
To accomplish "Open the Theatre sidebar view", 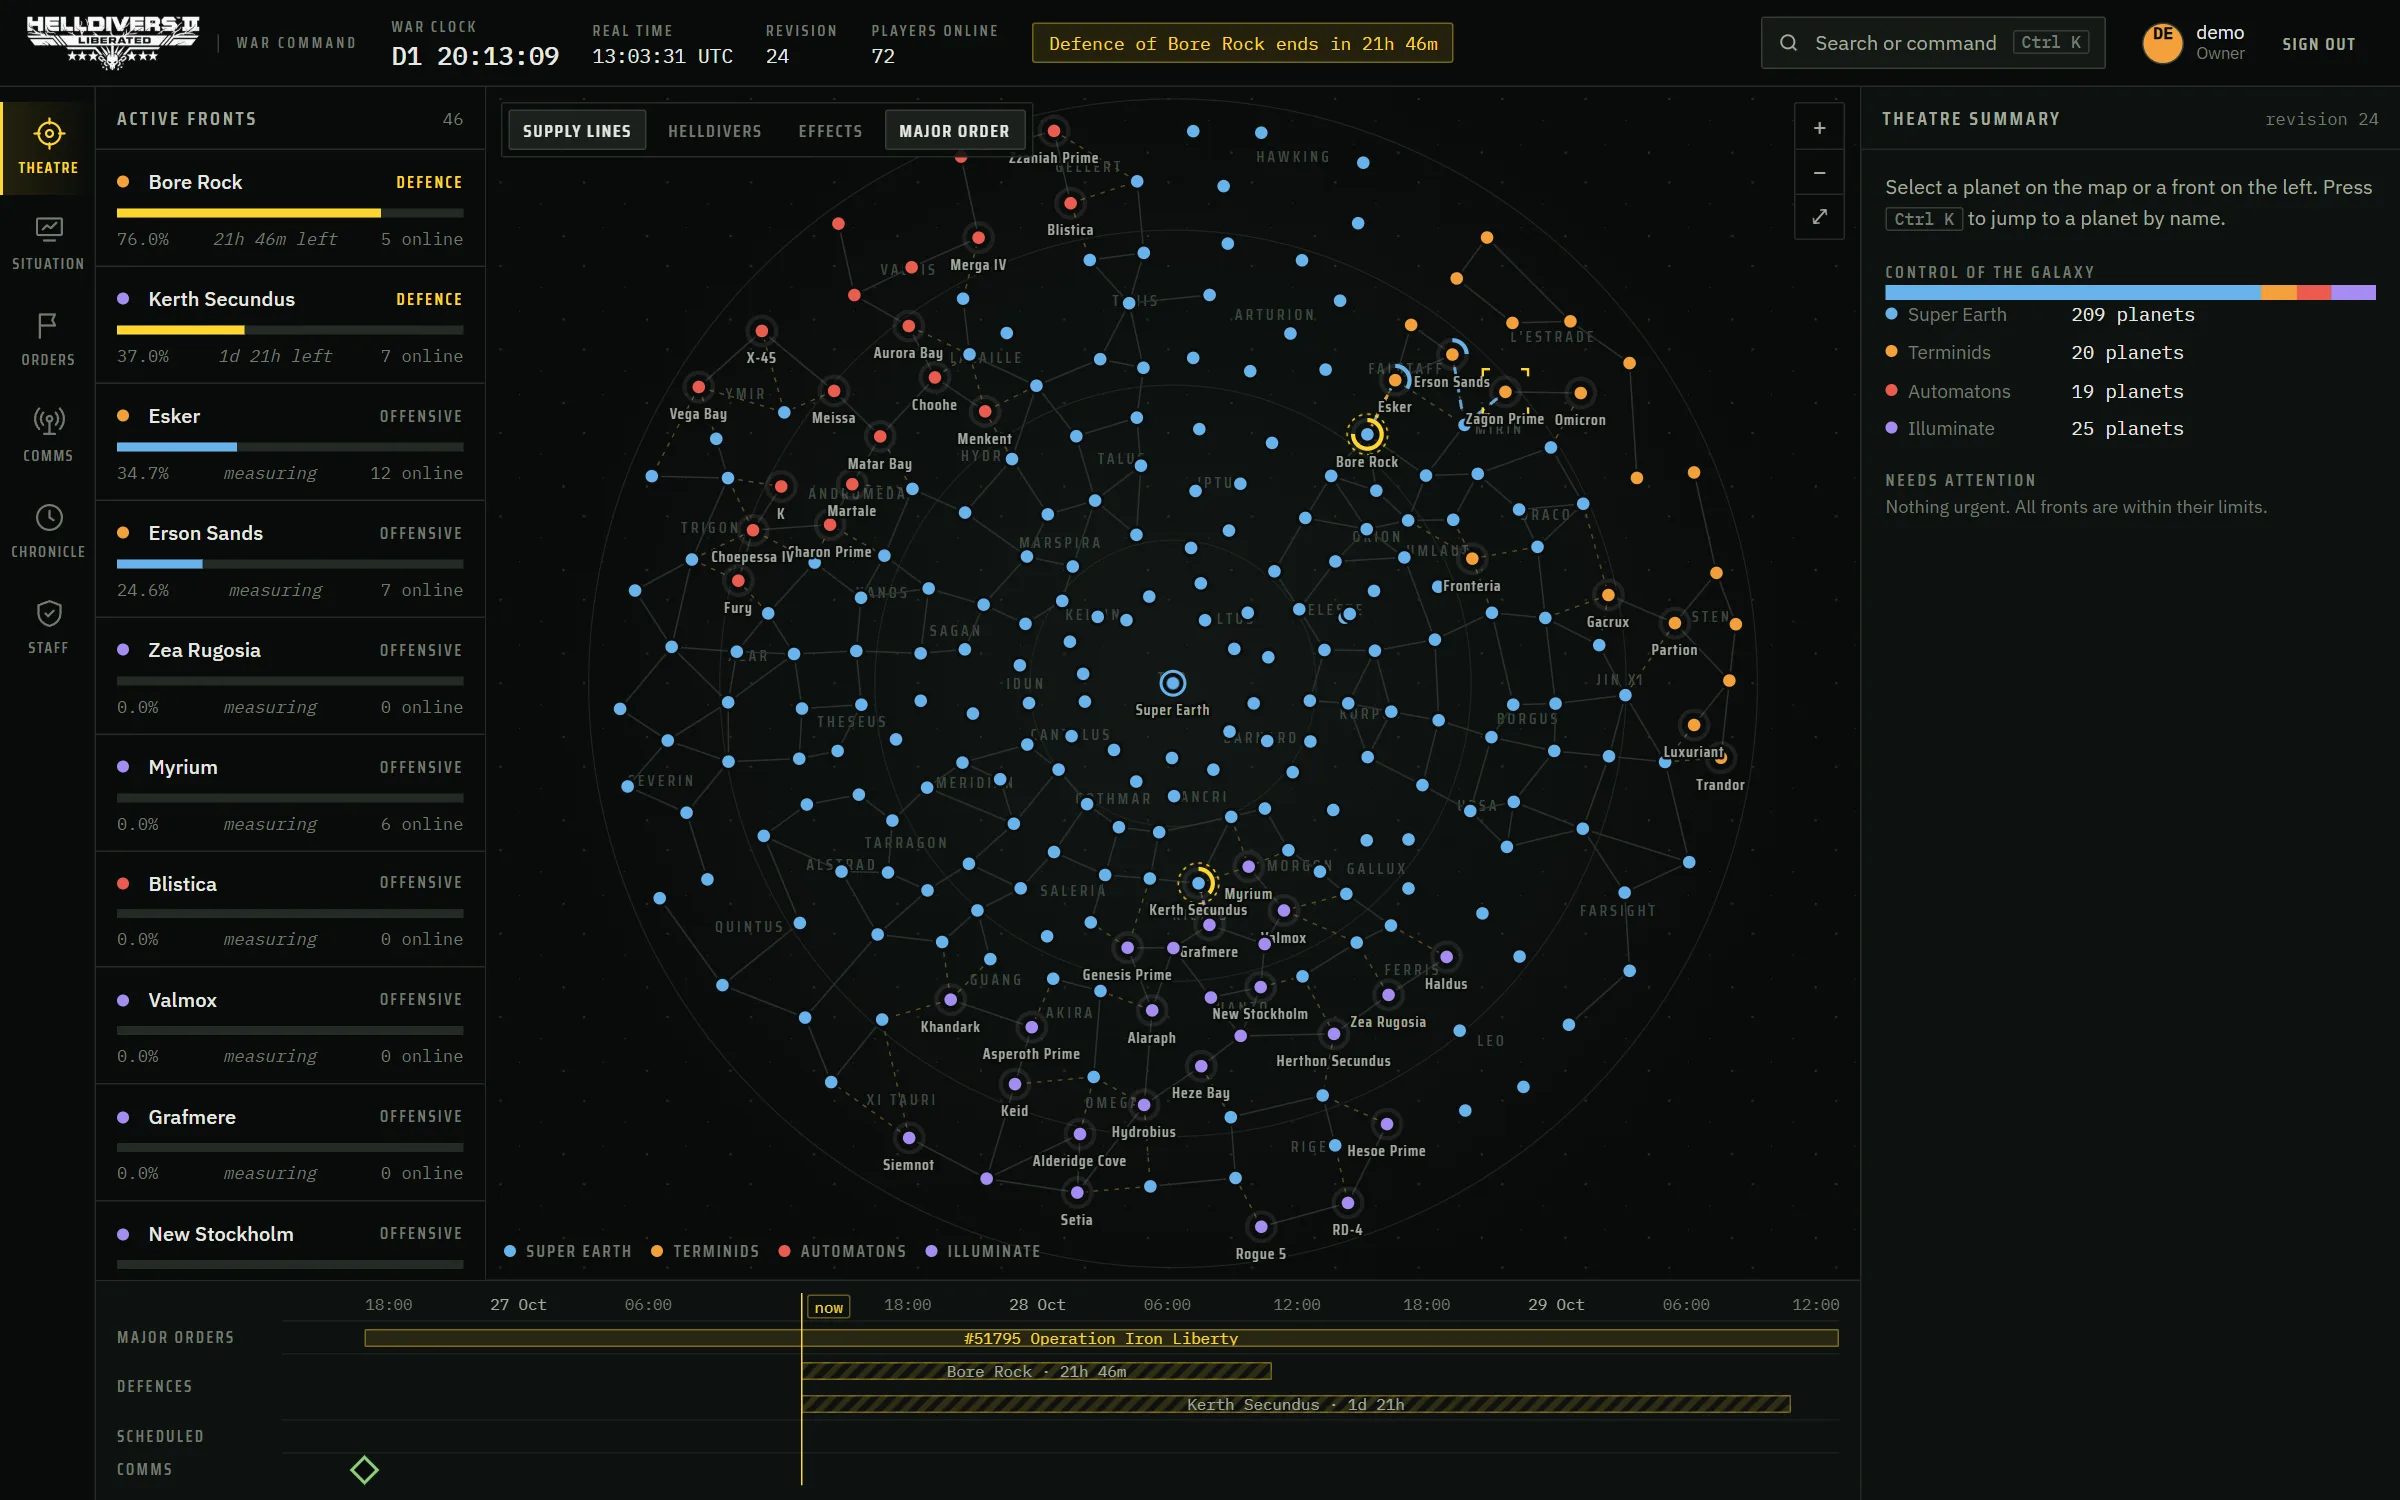I will tap(48, 148).
